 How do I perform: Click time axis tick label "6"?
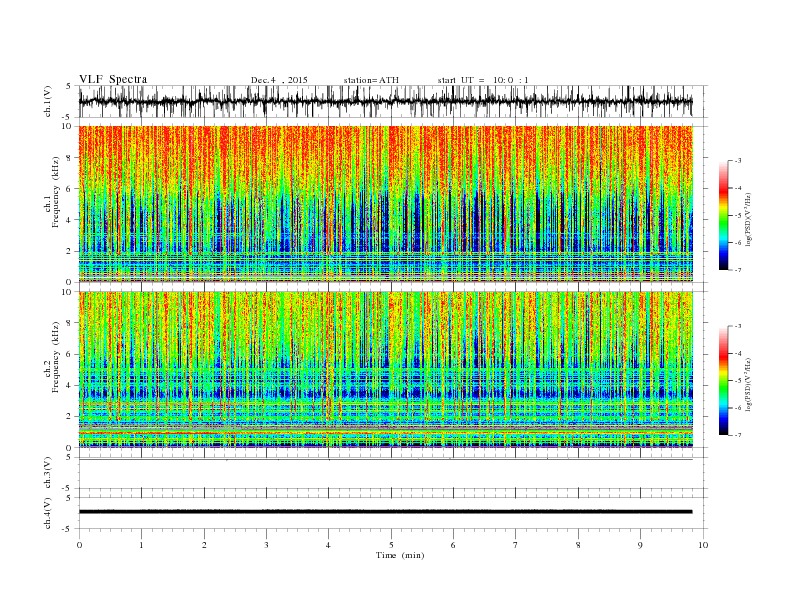pyautogui.click(x=453, y=545)
